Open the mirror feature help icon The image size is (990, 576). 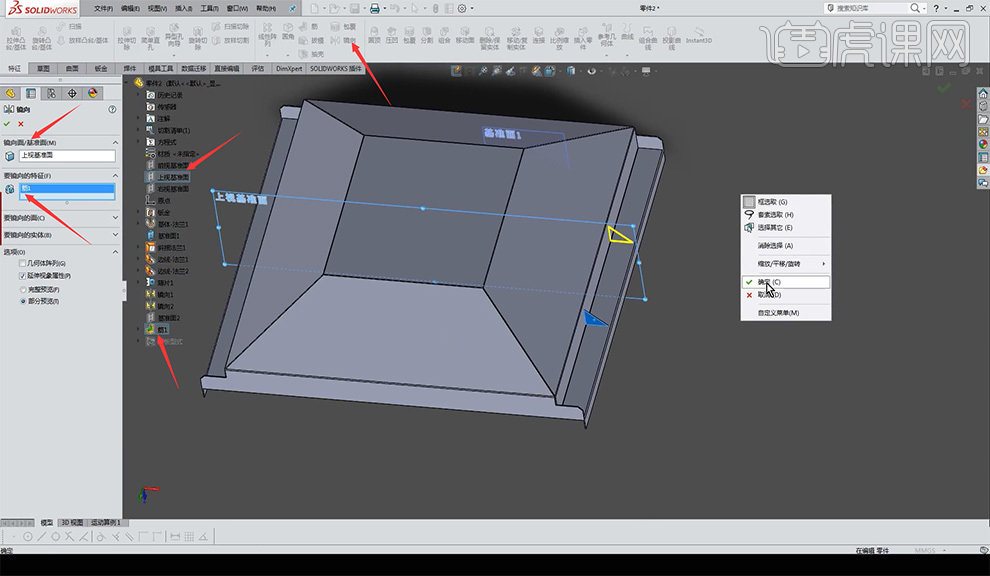click(111, 109)
